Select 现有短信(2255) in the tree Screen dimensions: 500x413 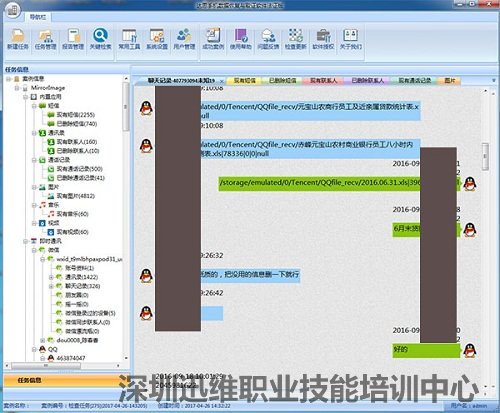[76, 115]
